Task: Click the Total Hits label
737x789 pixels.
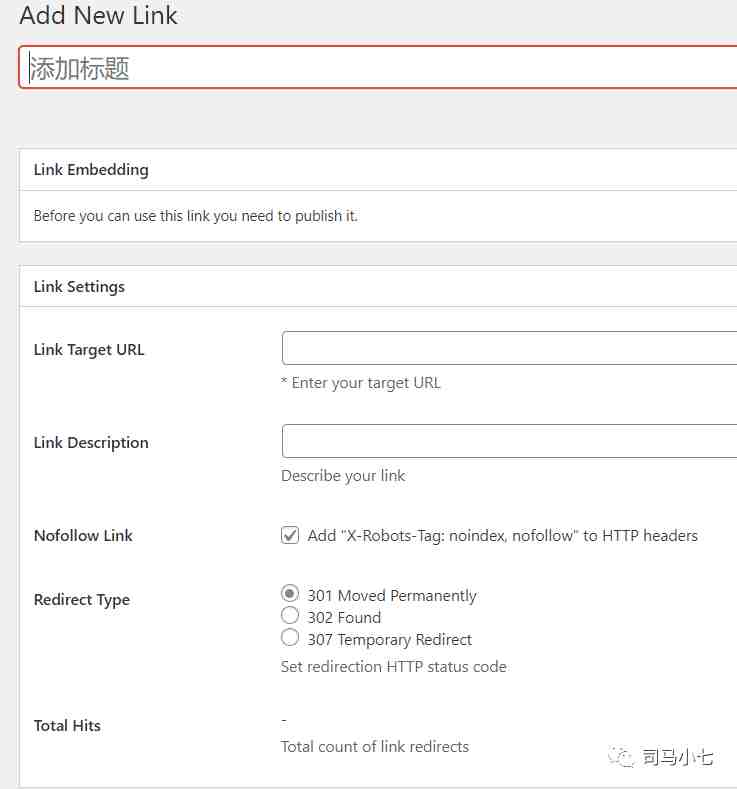Action: (x=67, y=726)
